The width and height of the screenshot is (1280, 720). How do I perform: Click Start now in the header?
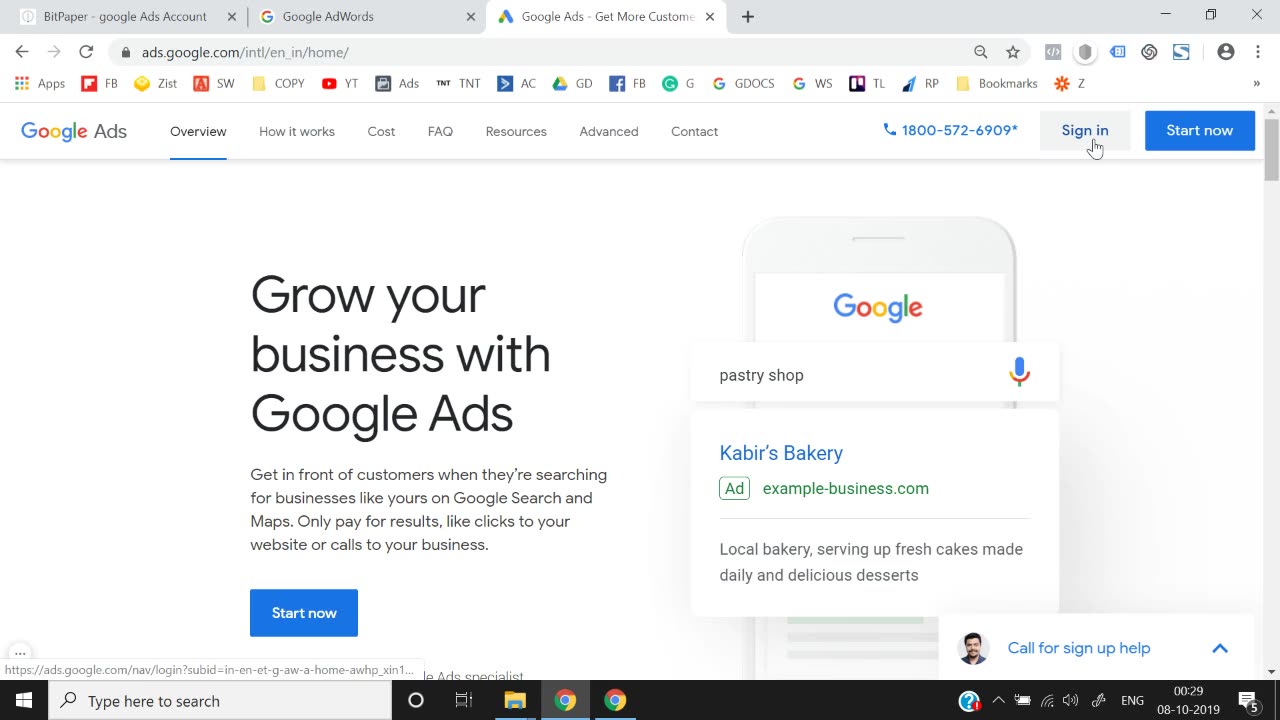(x=1199, y=130)
